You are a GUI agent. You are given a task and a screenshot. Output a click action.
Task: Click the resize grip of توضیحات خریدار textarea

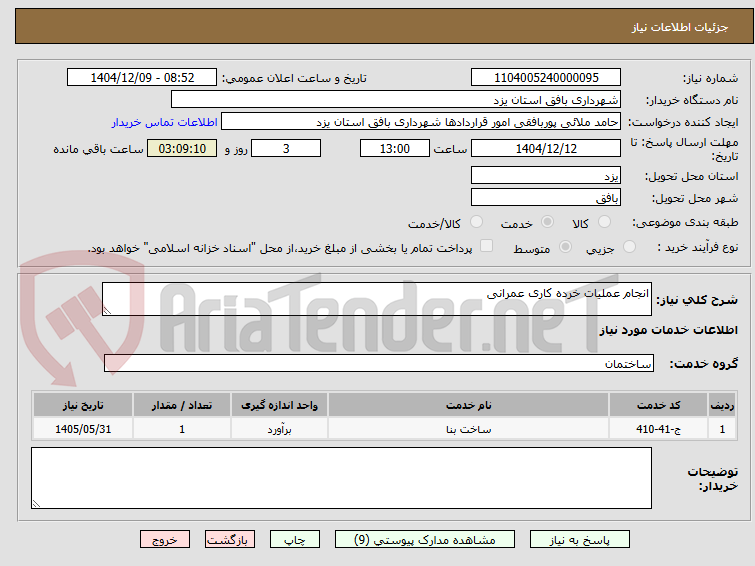click(x=36, y=503)
